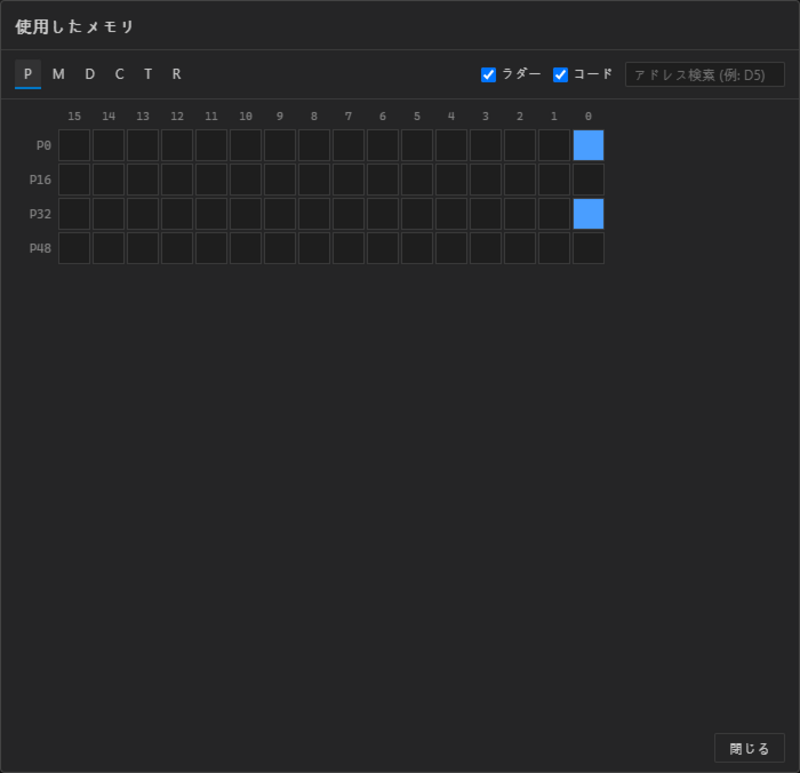The height and width of the screenshot is (773, 800).
Task: Click the P48 row bit 0 cell
Action: point(588,248)
